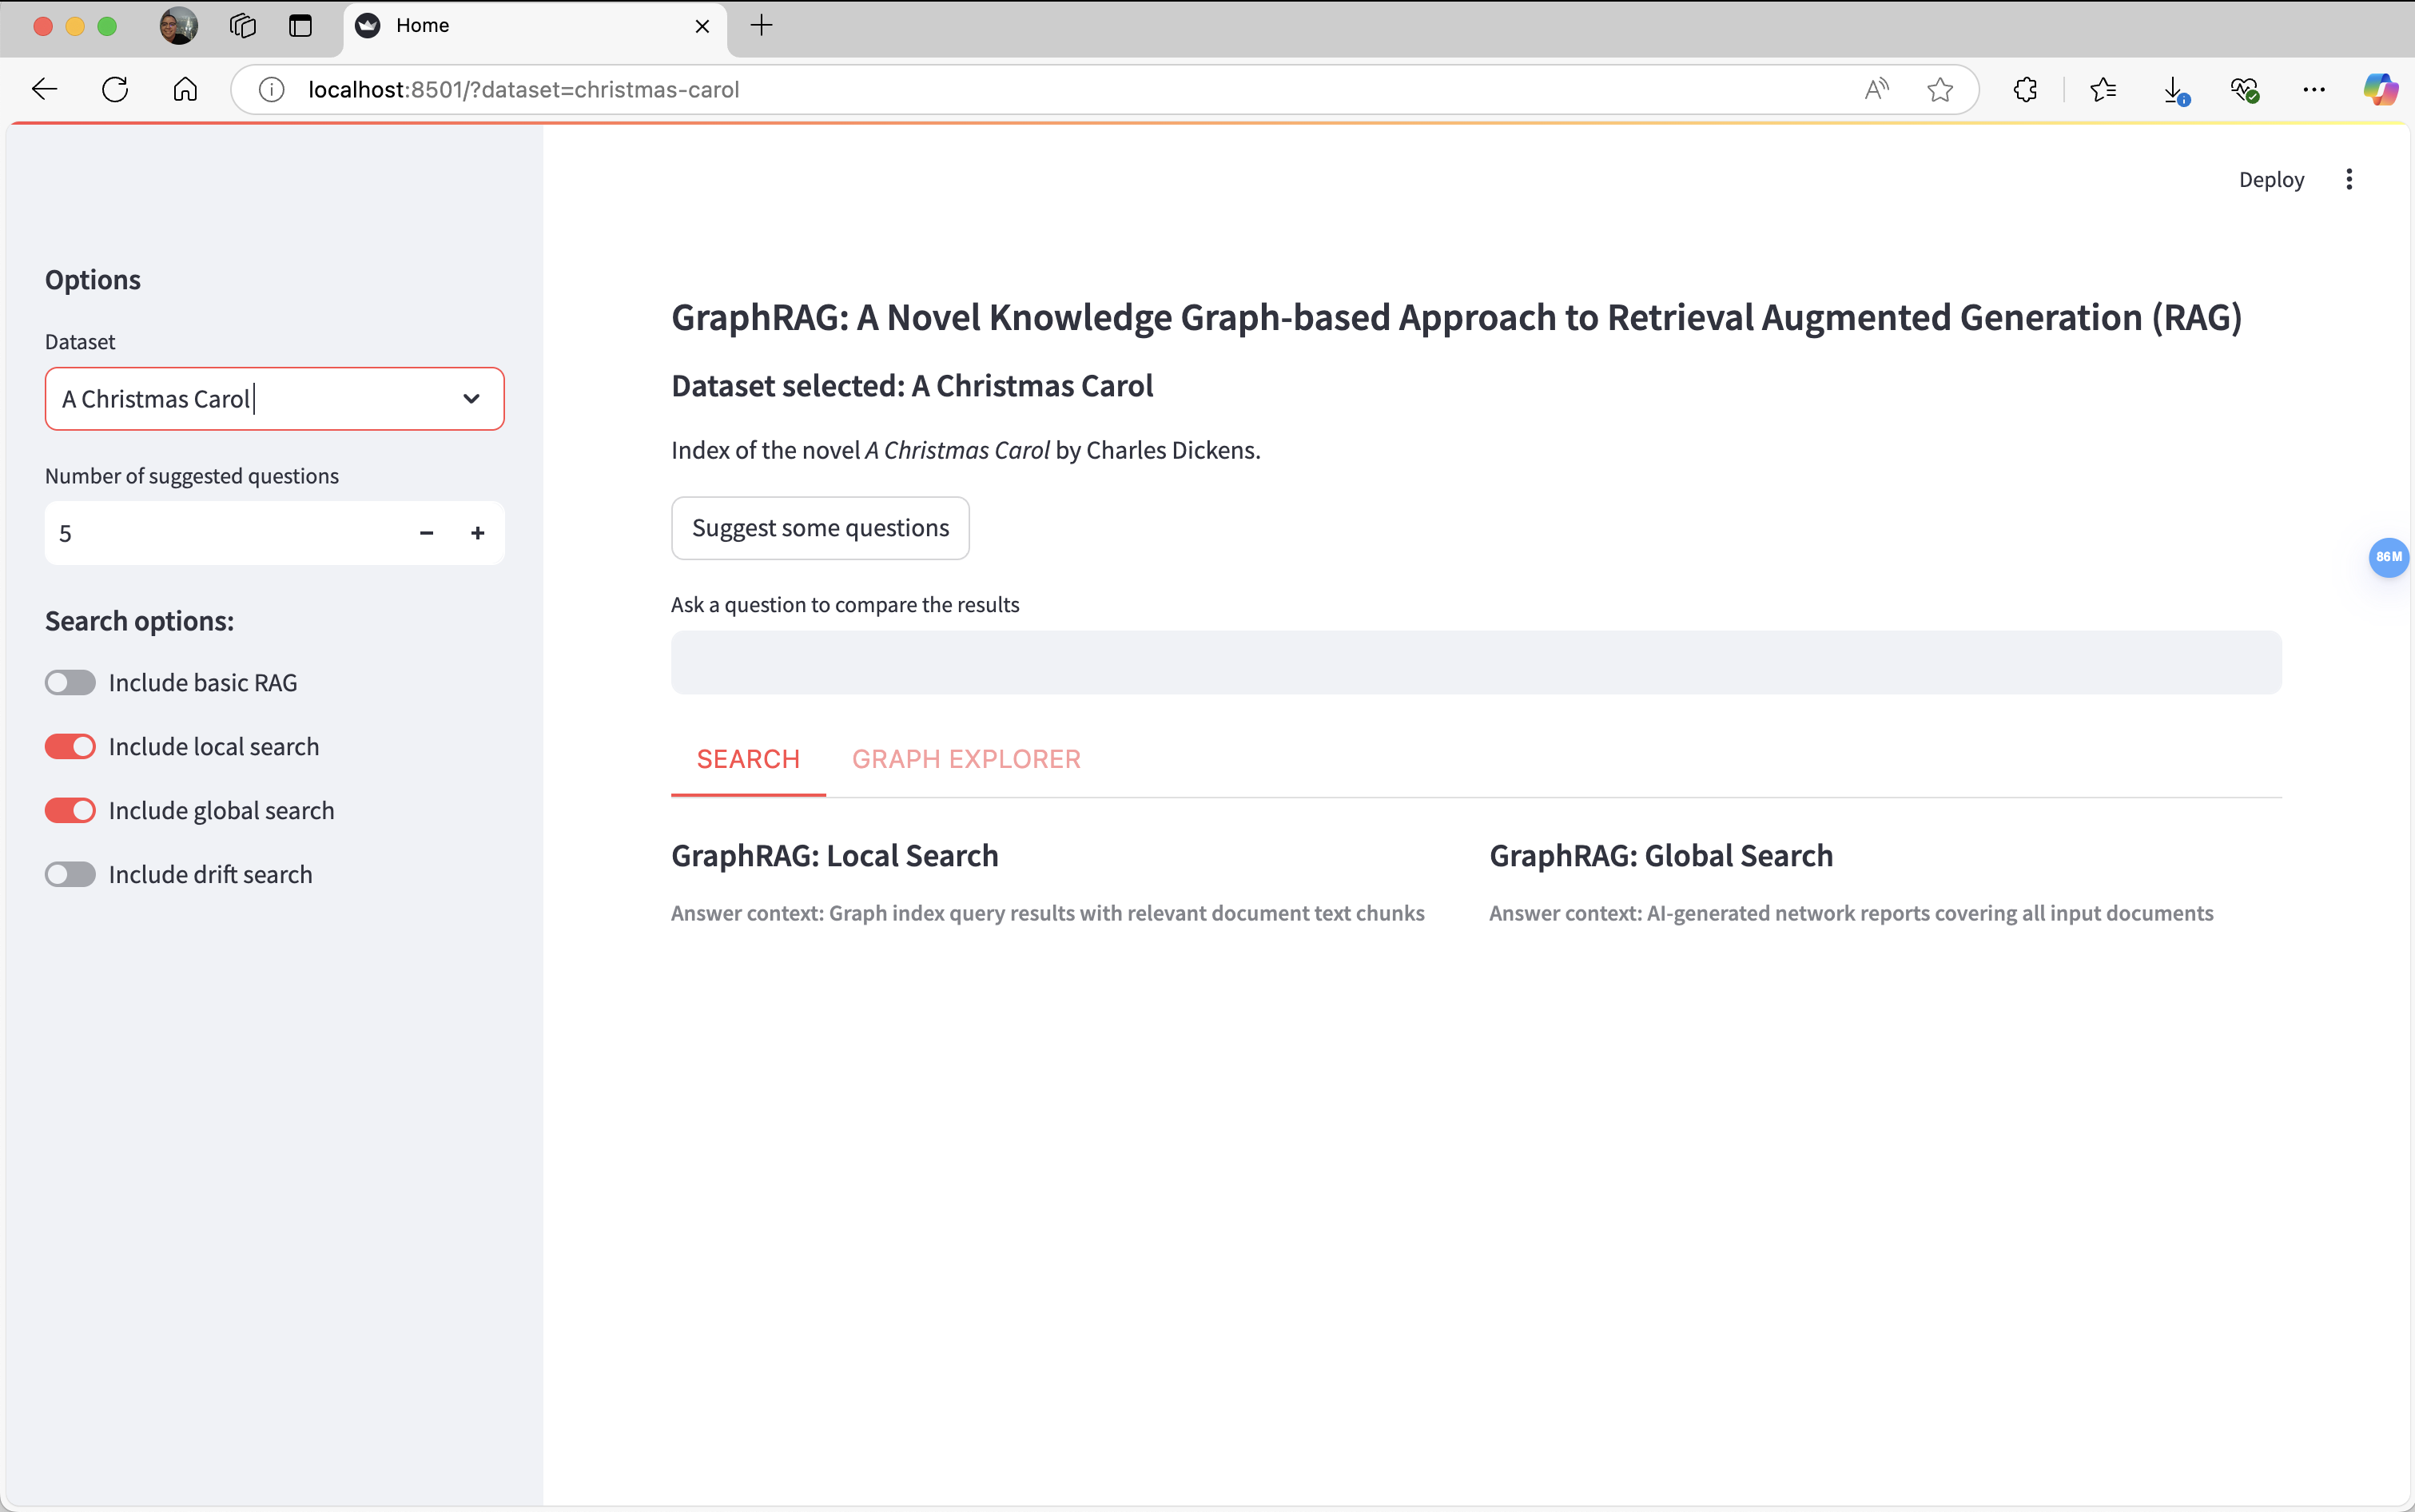Open Streamlit's three-dot main menu

pyautogui.click(x=2349, y=180)
